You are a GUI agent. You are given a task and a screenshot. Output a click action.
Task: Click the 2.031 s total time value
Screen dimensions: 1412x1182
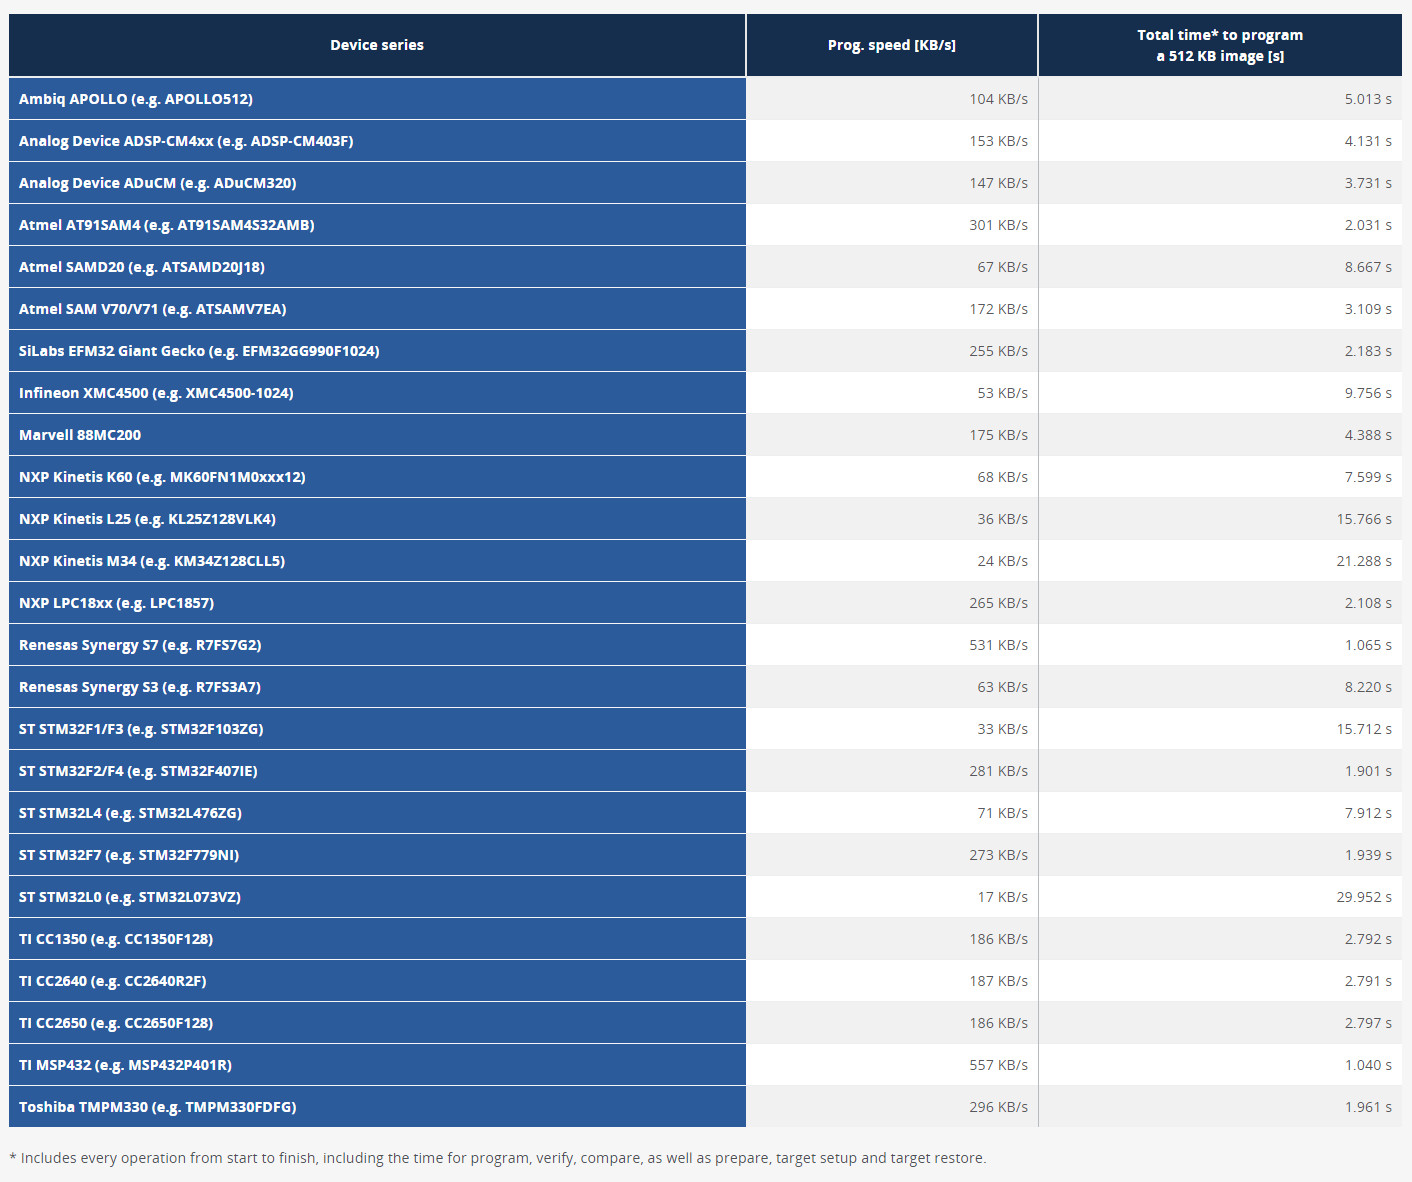click(x=1368, y=225)
